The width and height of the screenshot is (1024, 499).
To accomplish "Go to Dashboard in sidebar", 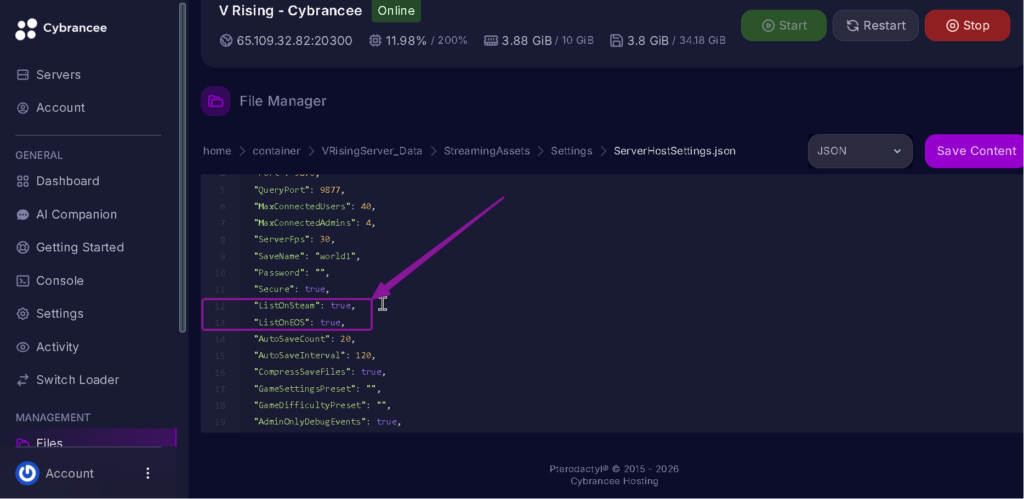I will pyautogui.click(x=68, y=181).
